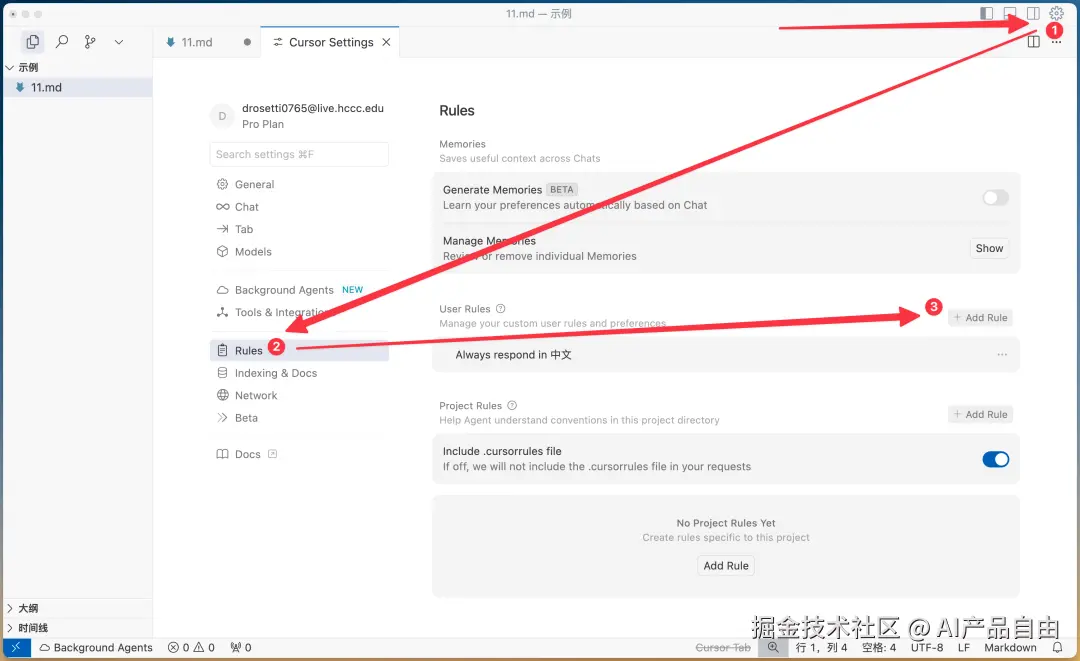Toggle the secondary sidebar layout icon
The height and width of the screenshot is (661, 1080).
tap(1033, 13)
